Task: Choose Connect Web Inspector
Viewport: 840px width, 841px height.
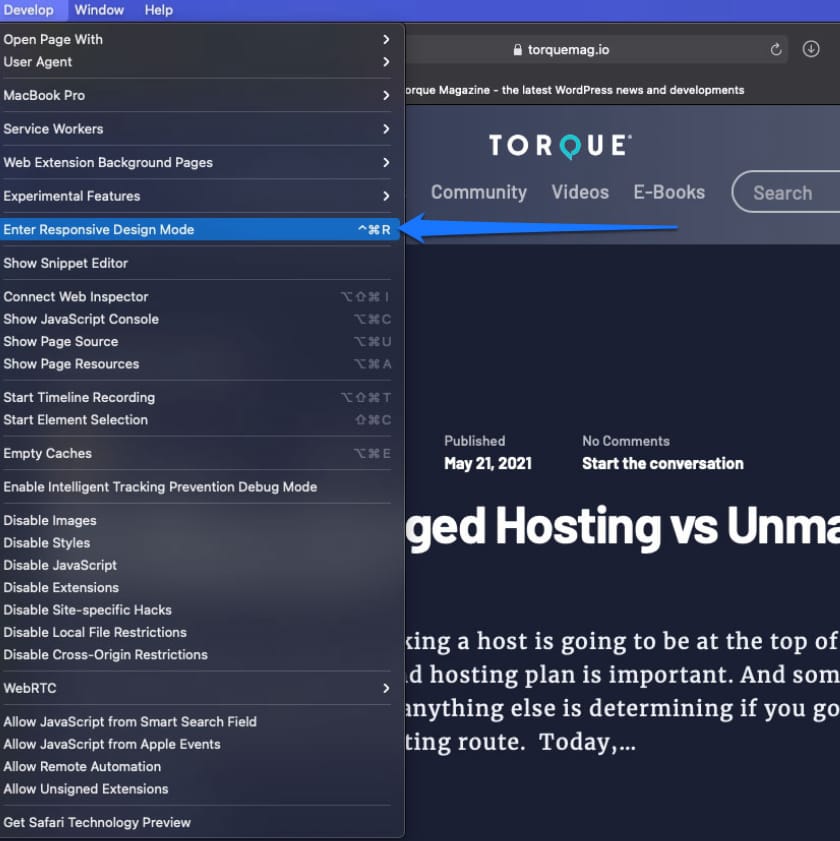Action: pyautogui.click(x=196, y=297)
